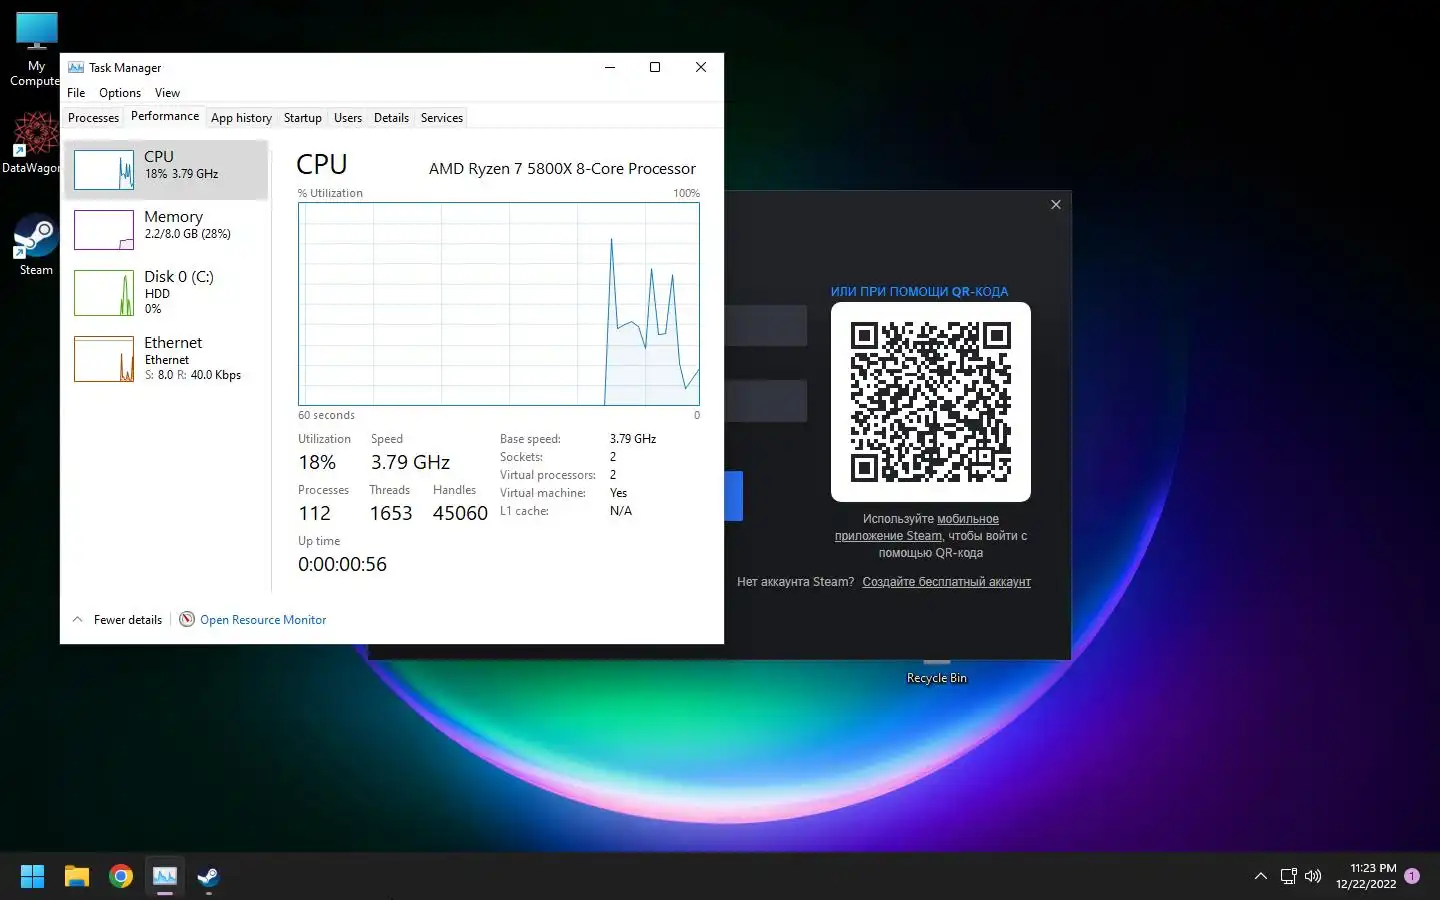This screenshot has height=900, width=1440.
Task: Click ИЛИ ПРИ ПОМОЩИ QR-КОДА heading
Action: [919, 292]
